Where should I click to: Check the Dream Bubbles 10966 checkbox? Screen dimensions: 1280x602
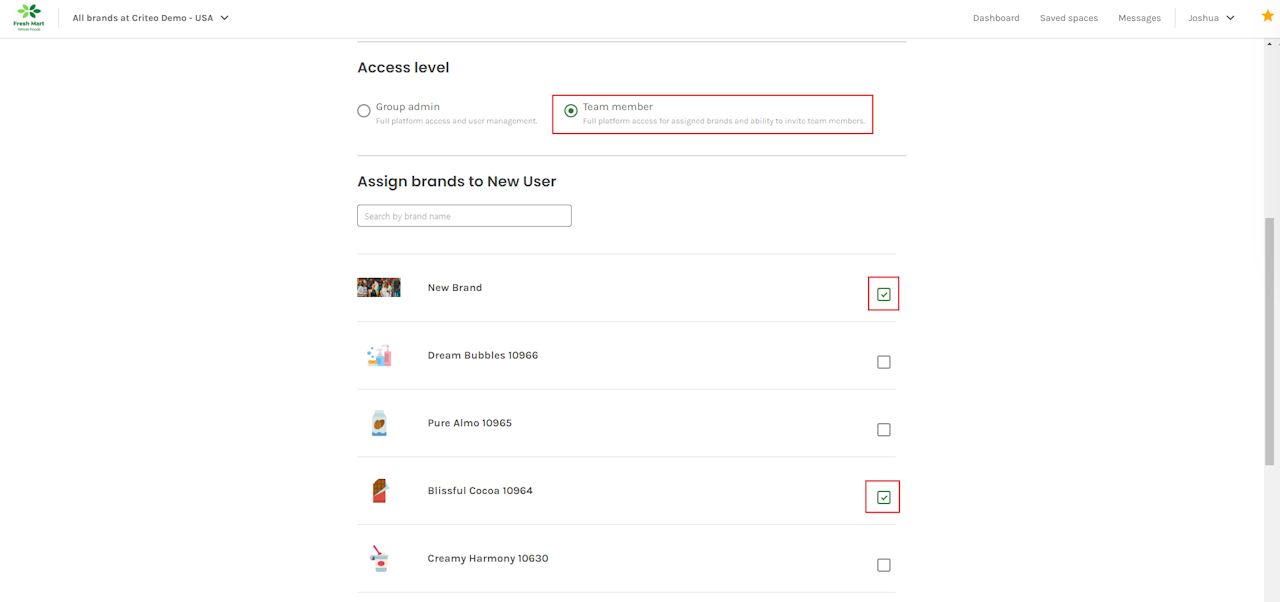click(884, 362)
